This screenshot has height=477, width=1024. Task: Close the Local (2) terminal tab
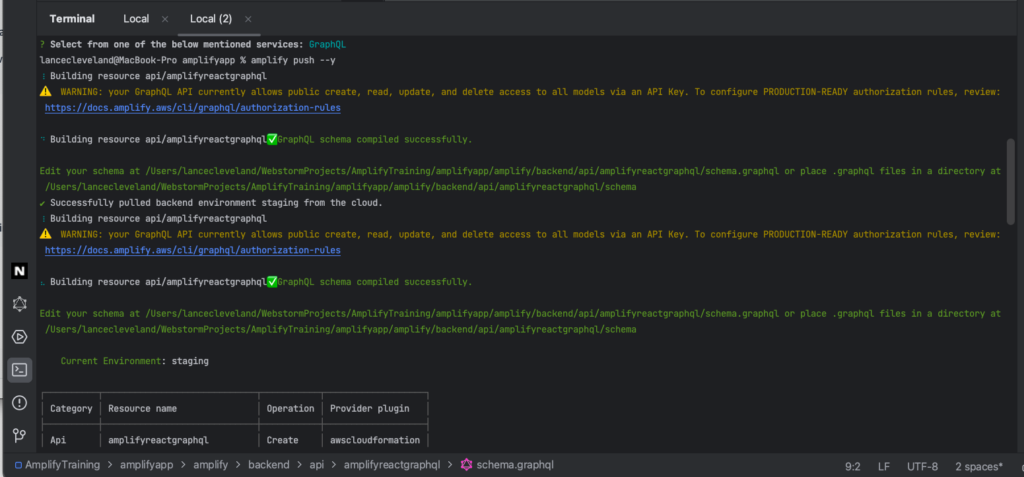[x=248, y=19]
